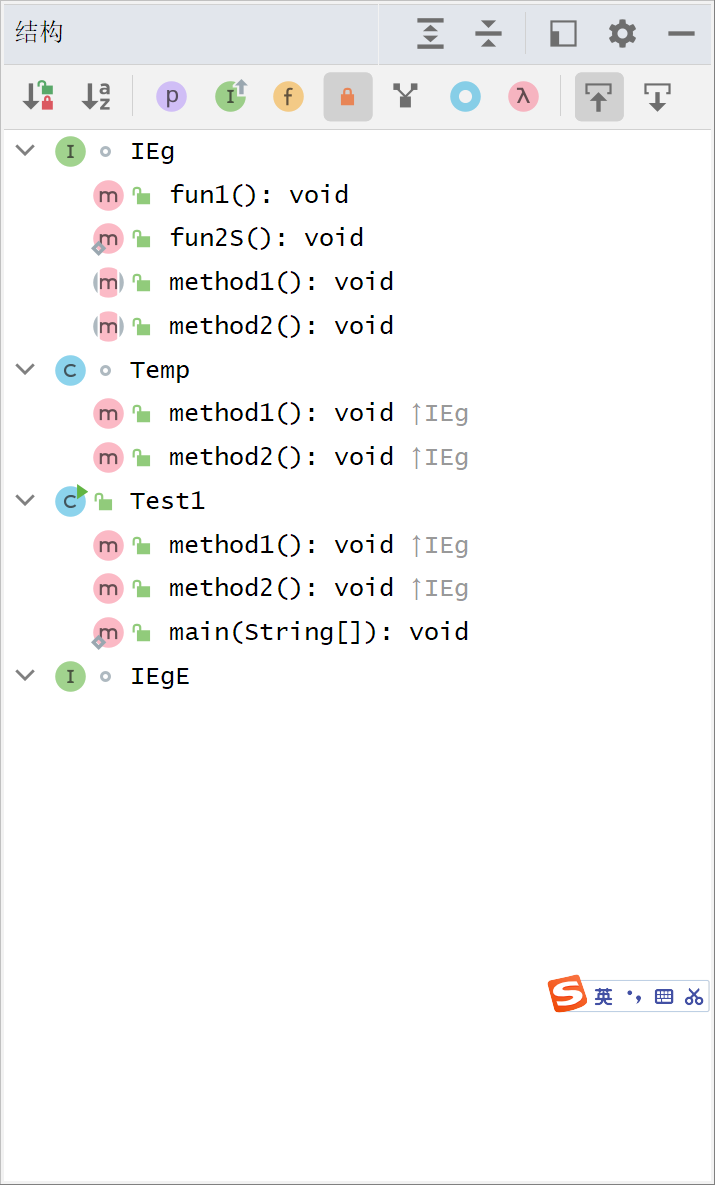Screen dimensions: 715x1185
Task: Toggle Show Inherited members filter
Action: tap(231, 97)
